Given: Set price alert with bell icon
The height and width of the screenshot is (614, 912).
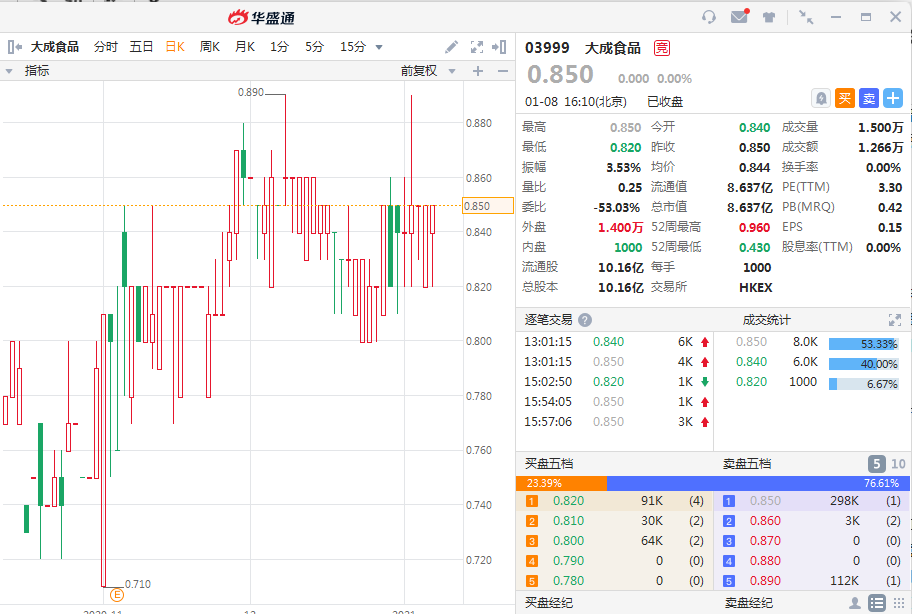Looking at the screenshot, I should click(820, 98).
